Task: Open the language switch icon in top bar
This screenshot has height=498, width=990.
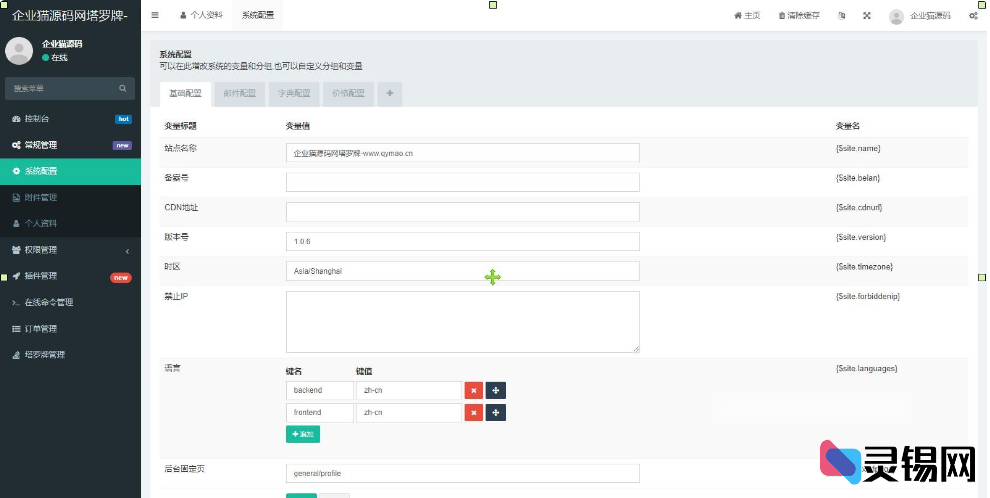Action: coord(842,15)
